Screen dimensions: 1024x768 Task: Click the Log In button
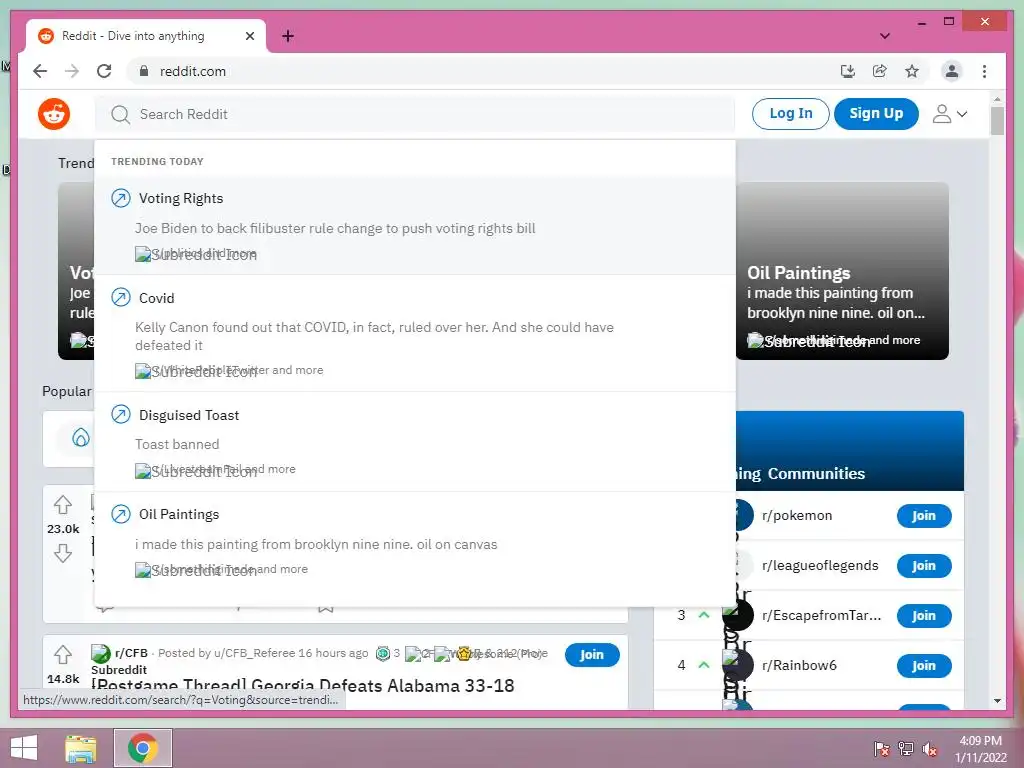coord(791,114)
